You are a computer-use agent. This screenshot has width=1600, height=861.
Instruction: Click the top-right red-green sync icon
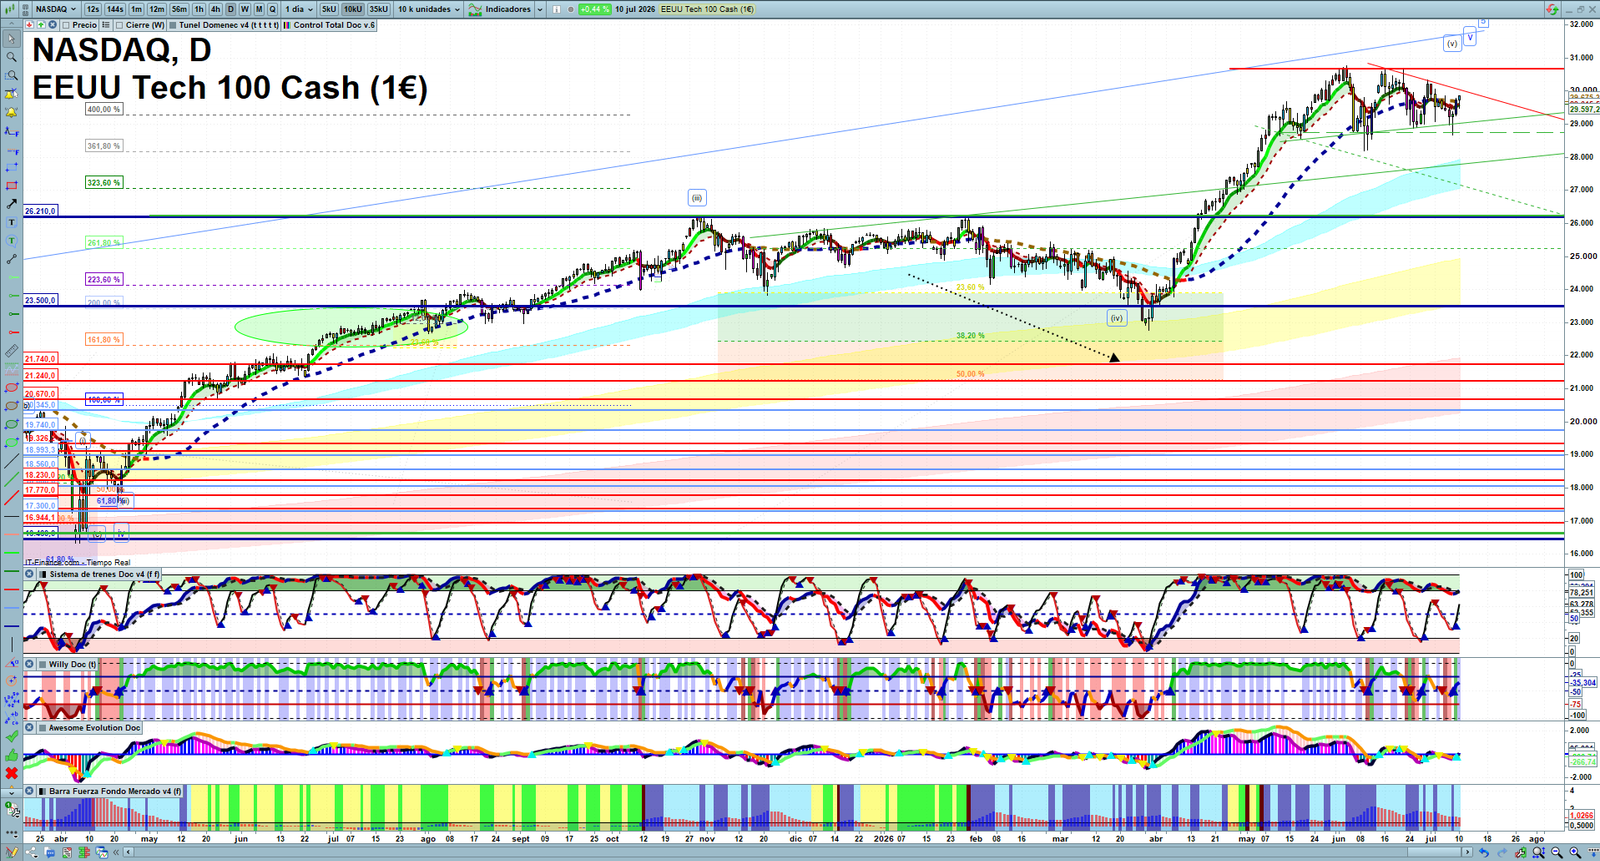1552,9
